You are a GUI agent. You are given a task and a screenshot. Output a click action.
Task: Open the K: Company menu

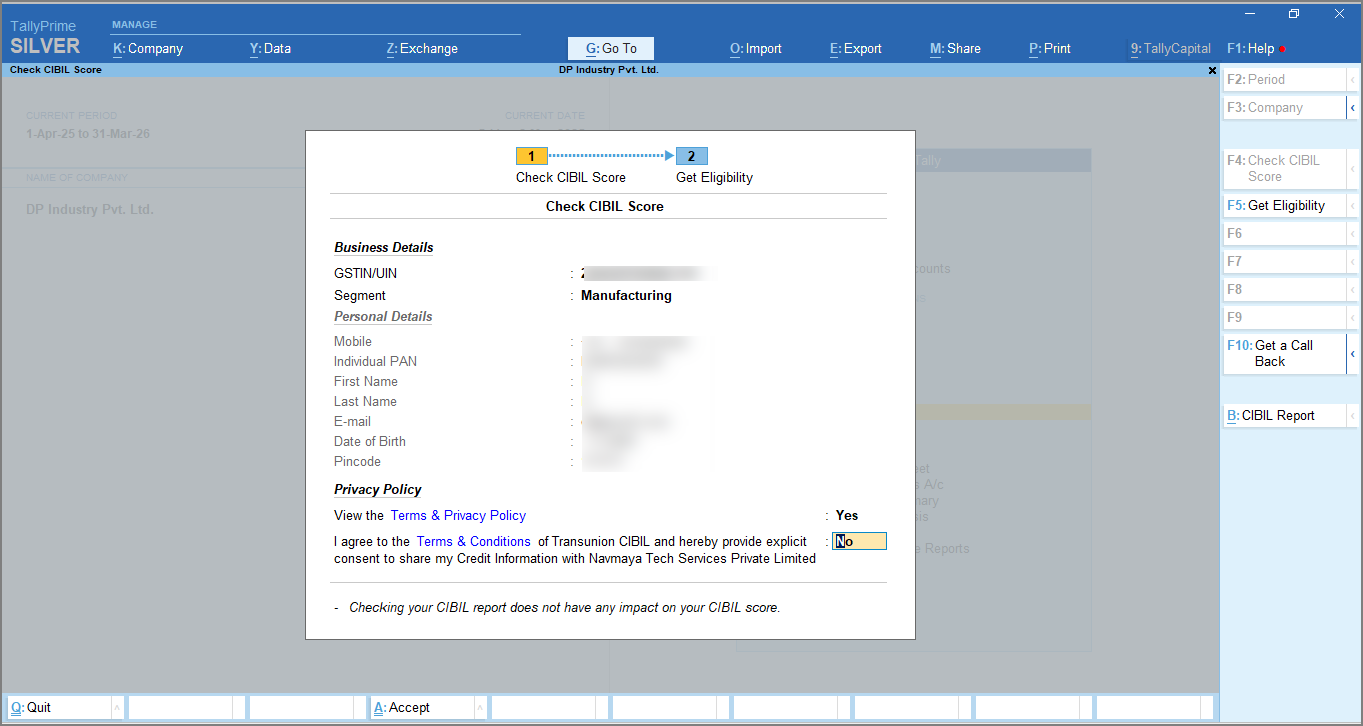click(148, 48)
